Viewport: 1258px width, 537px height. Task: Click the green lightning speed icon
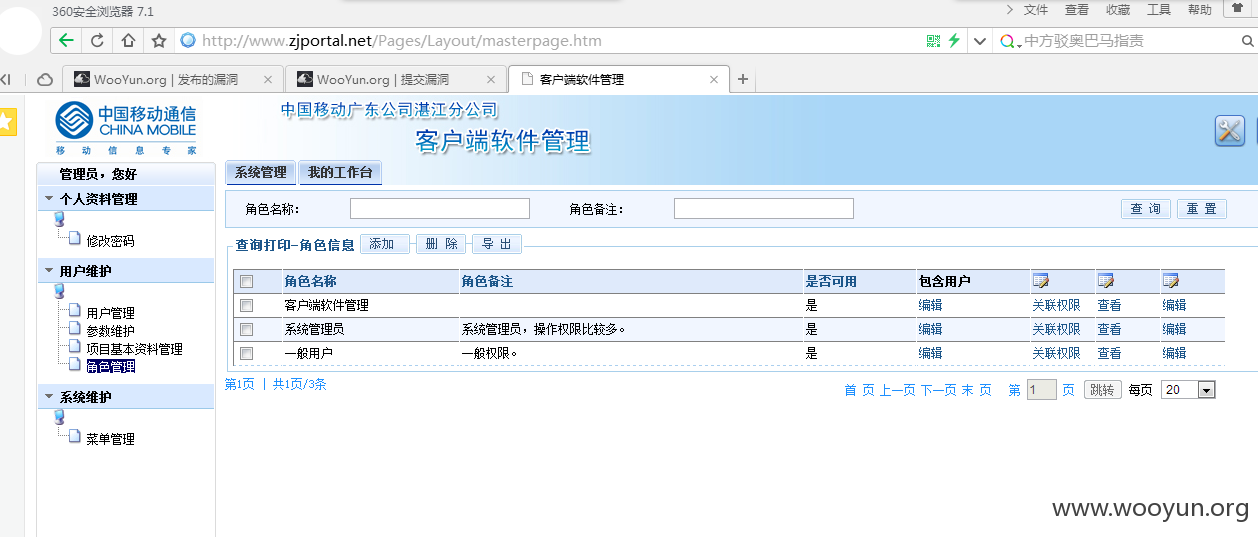click(x=954, y=41)
